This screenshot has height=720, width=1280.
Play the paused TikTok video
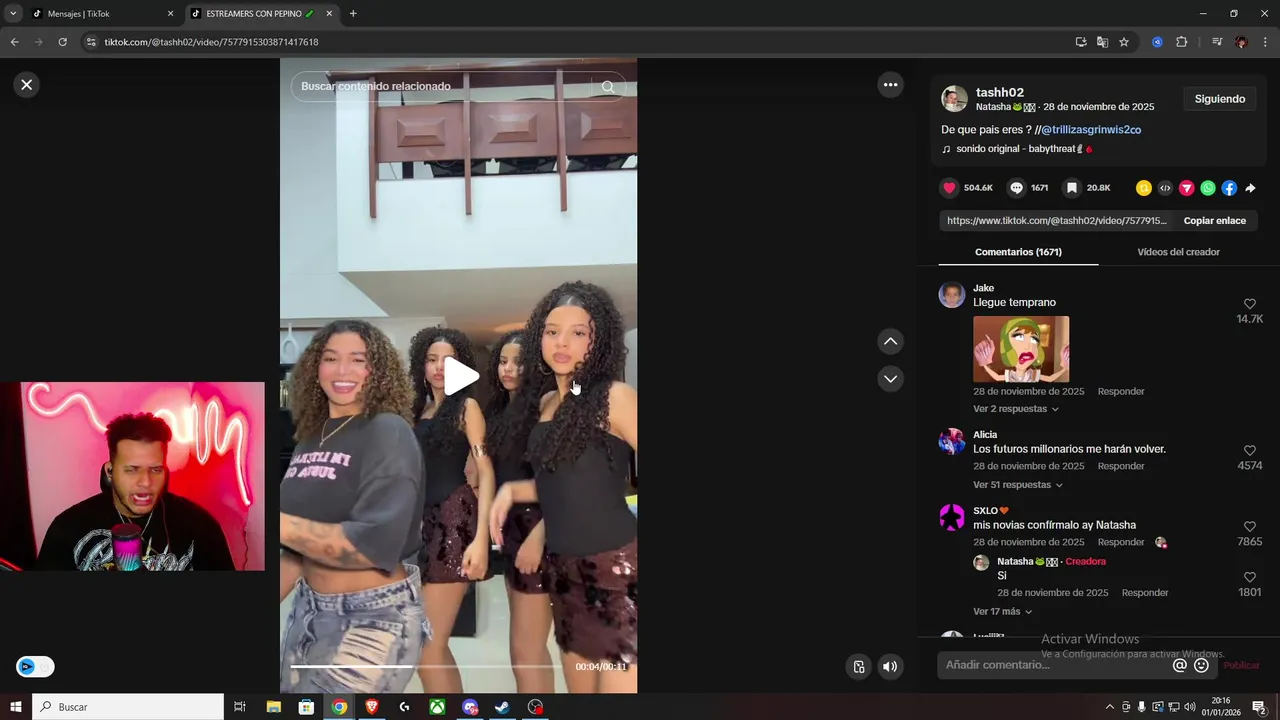(460, 376)
